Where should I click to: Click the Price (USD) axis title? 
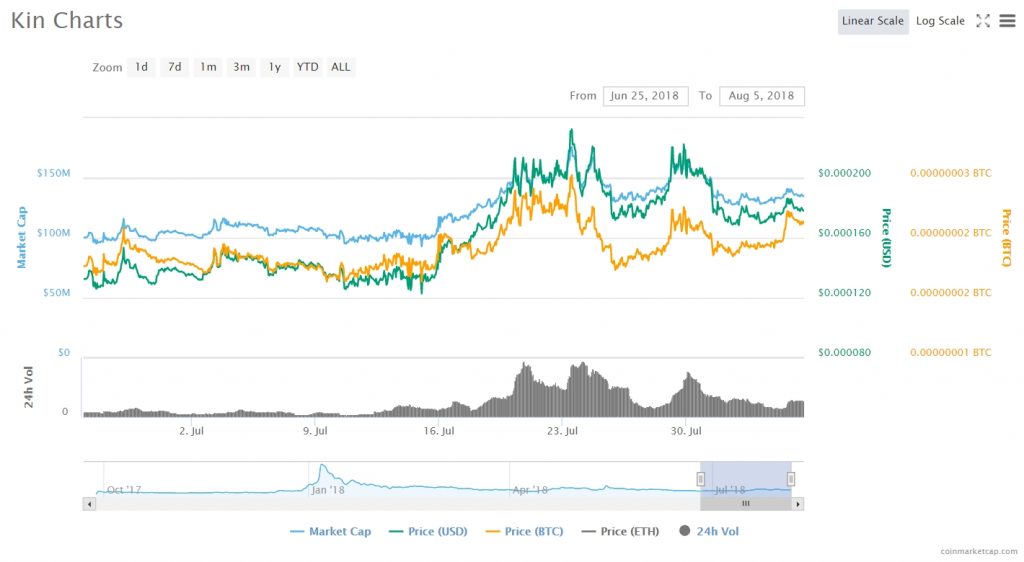click(x=886, y=238)
